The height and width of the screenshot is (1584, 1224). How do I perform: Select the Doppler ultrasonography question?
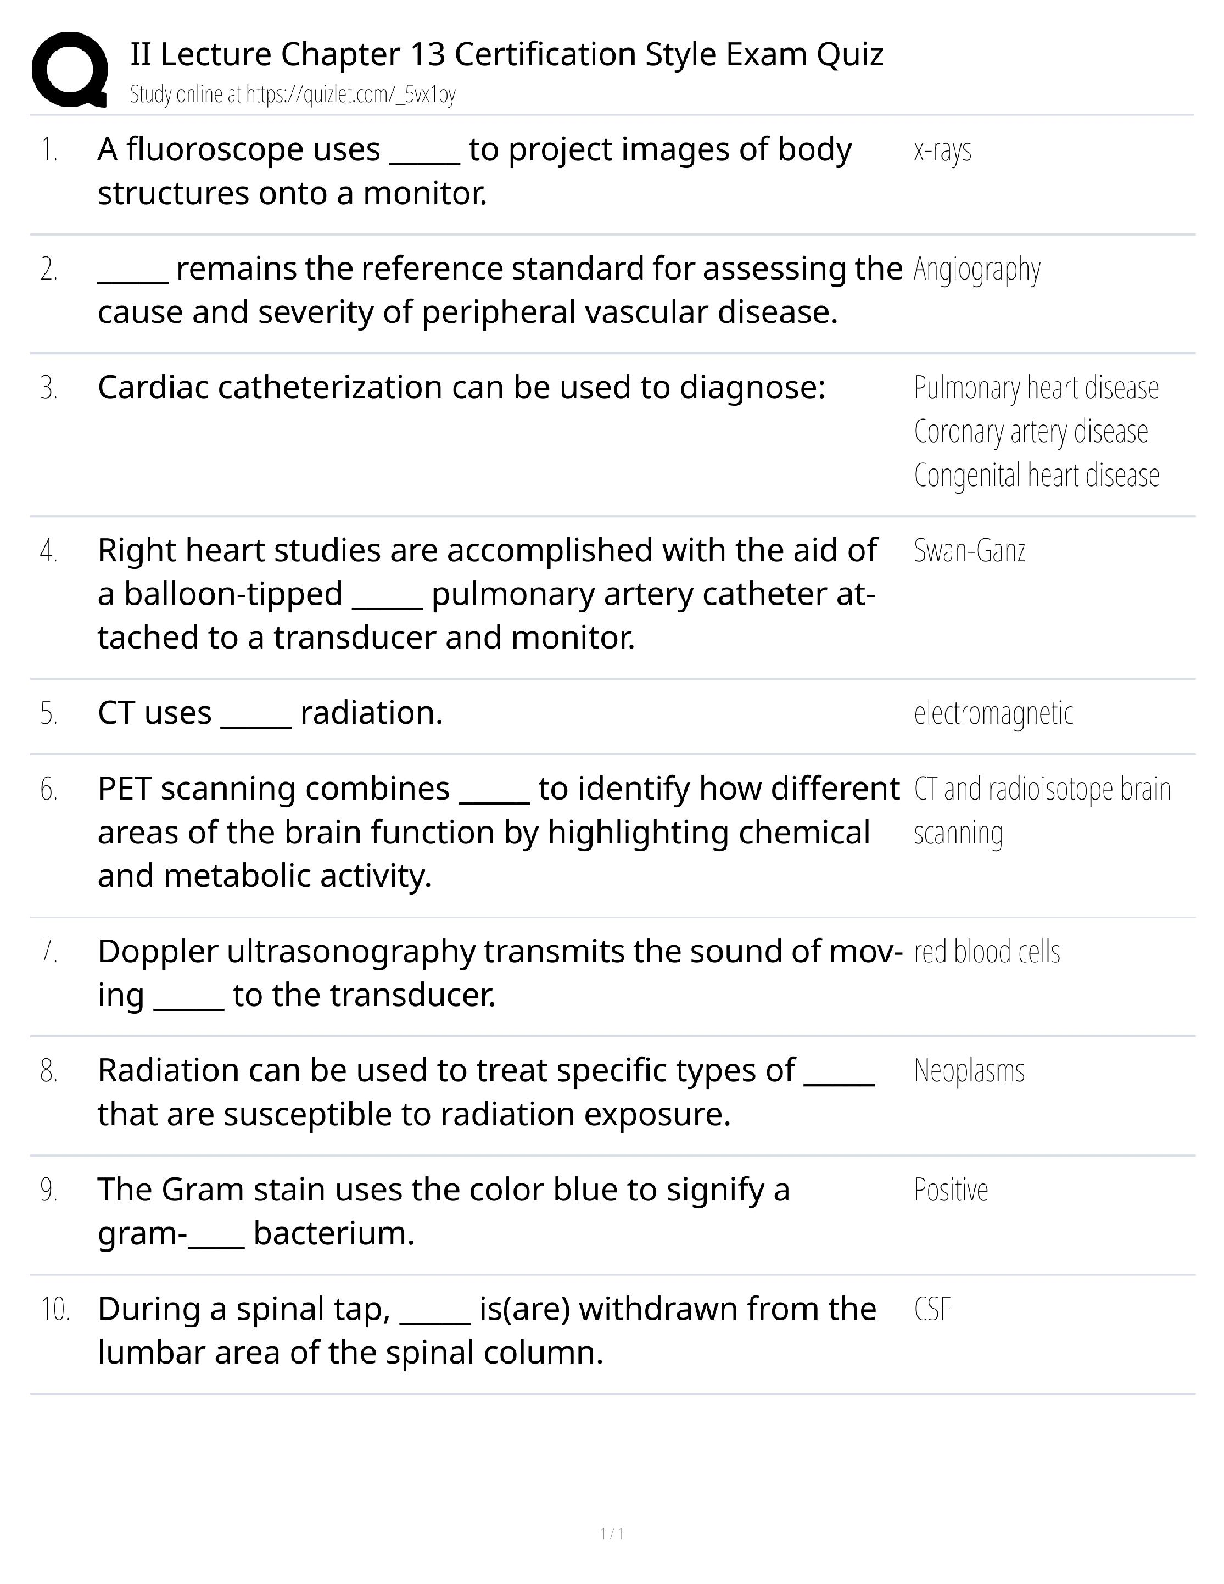(498, 973)
